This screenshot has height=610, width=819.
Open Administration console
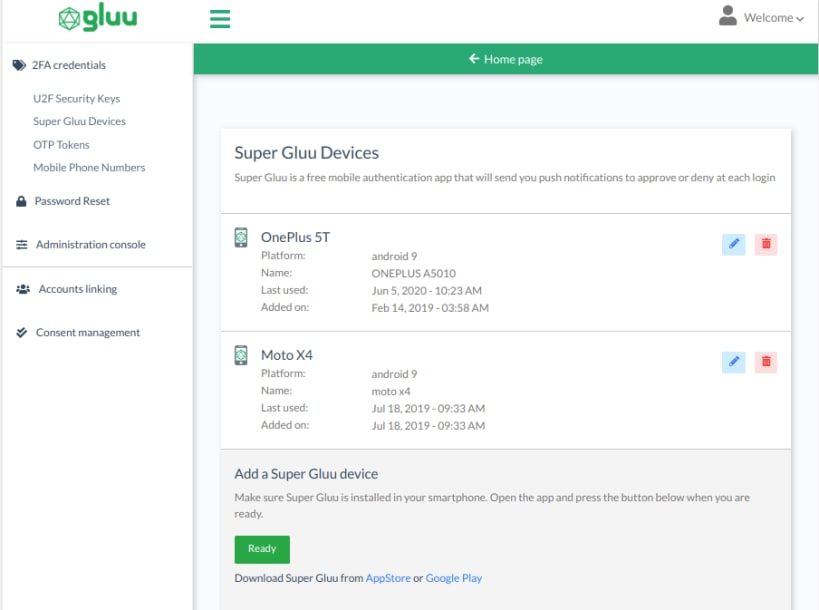(x=91, y=244)
